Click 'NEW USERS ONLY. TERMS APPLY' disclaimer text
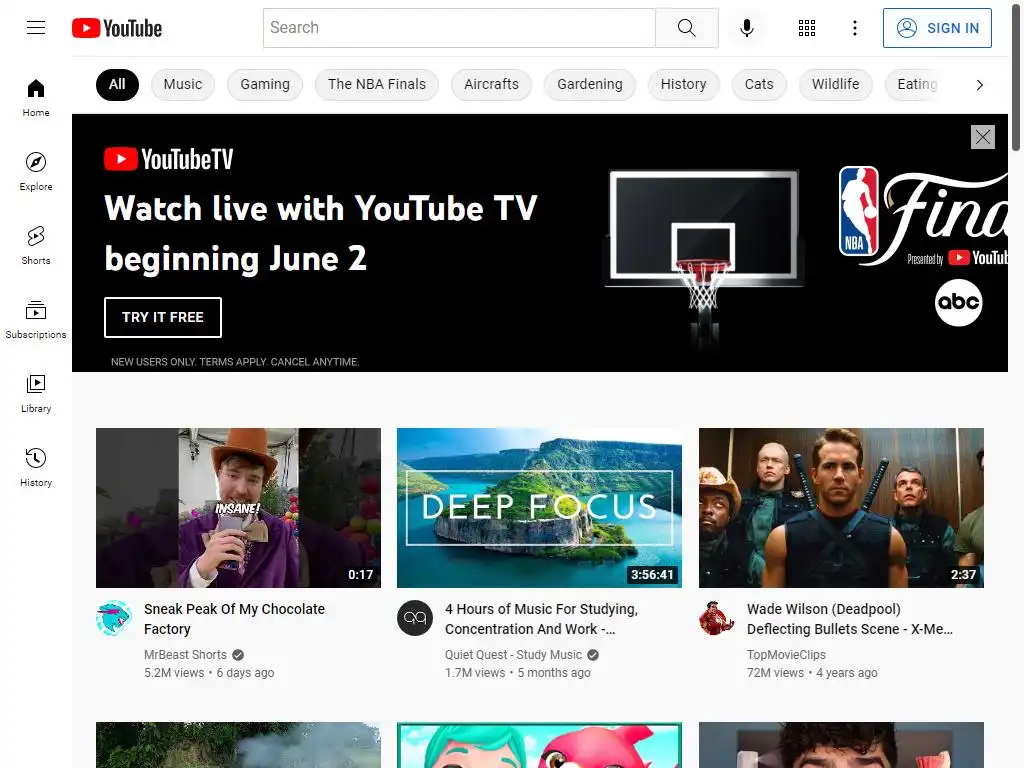 (234, 362)
